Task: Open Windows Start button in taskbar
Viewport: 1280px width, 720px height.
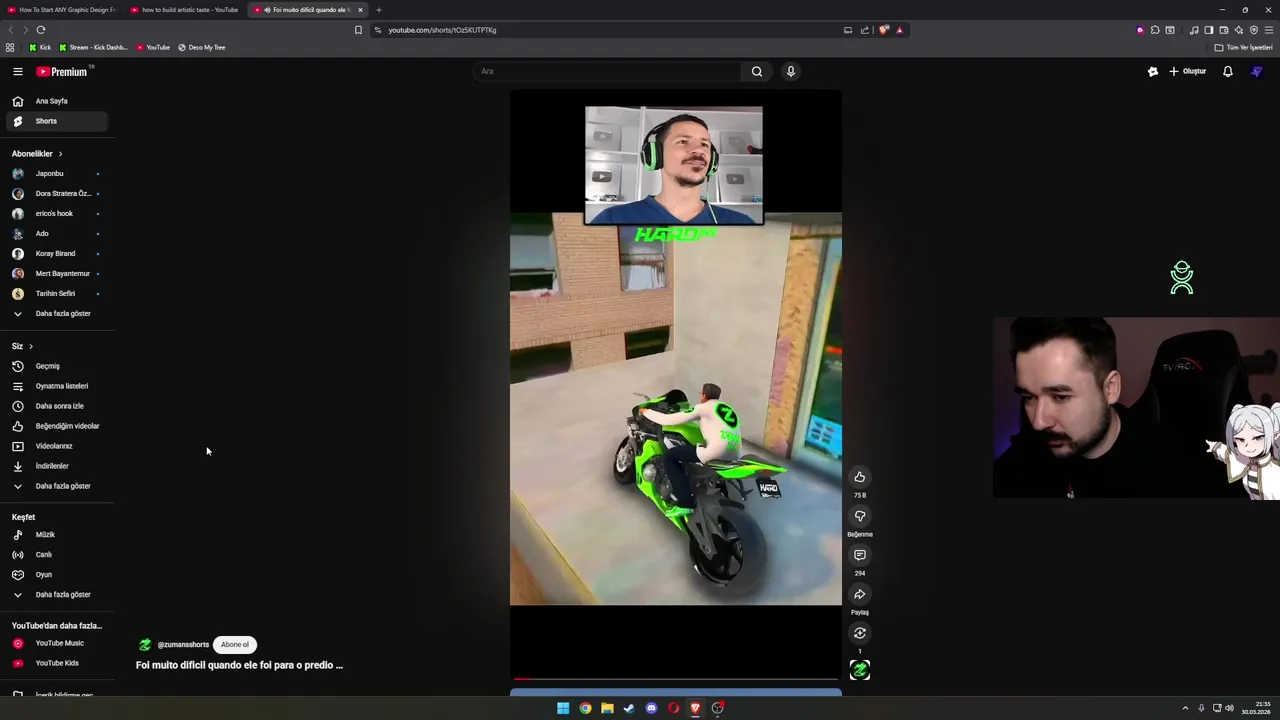Action: point(563,708)
